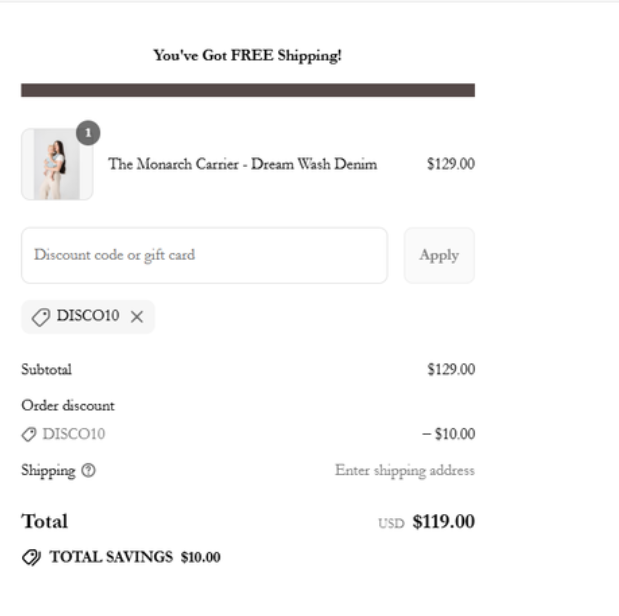Click the tag icon under Order discount
This screenshot has width=619, height=616.
29,434
